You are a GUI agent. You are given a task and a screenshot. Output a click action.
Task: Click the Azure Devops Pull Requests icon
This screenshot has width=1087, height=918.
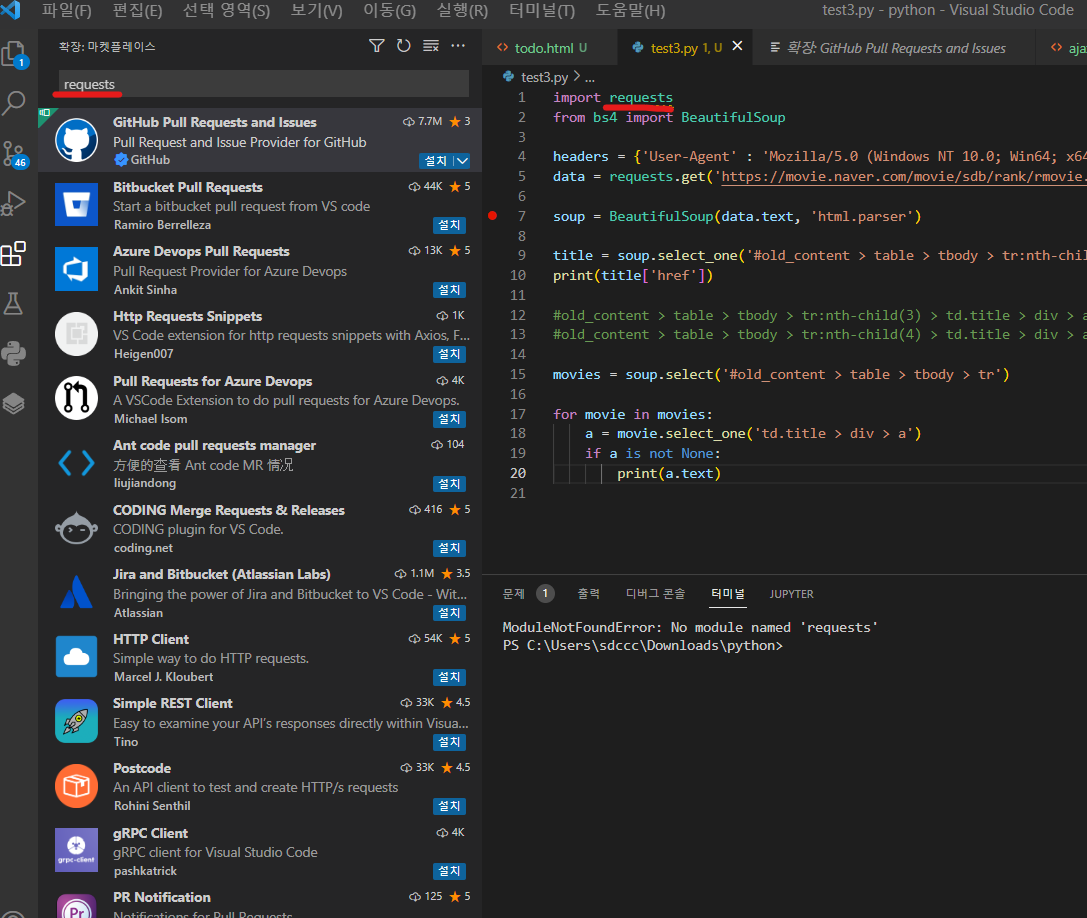pos(76,269)
